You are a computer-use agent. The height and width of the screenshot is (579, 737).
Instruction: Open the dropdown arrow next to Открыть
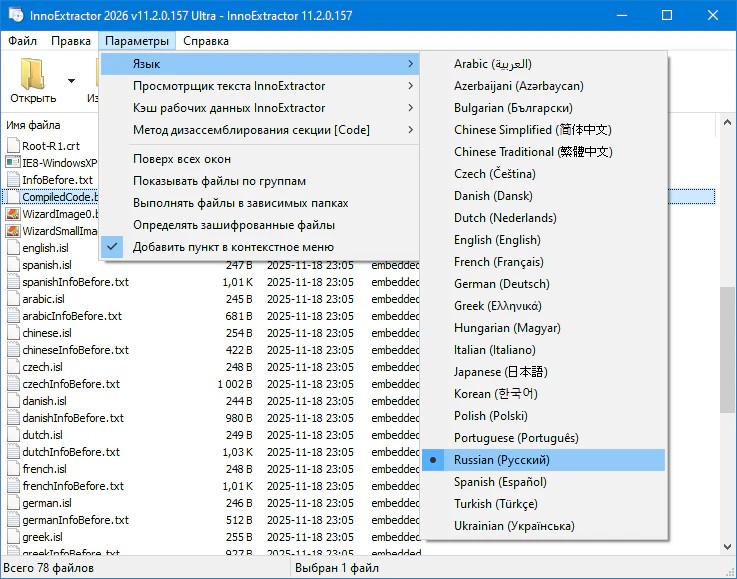[x=71, y=81]
